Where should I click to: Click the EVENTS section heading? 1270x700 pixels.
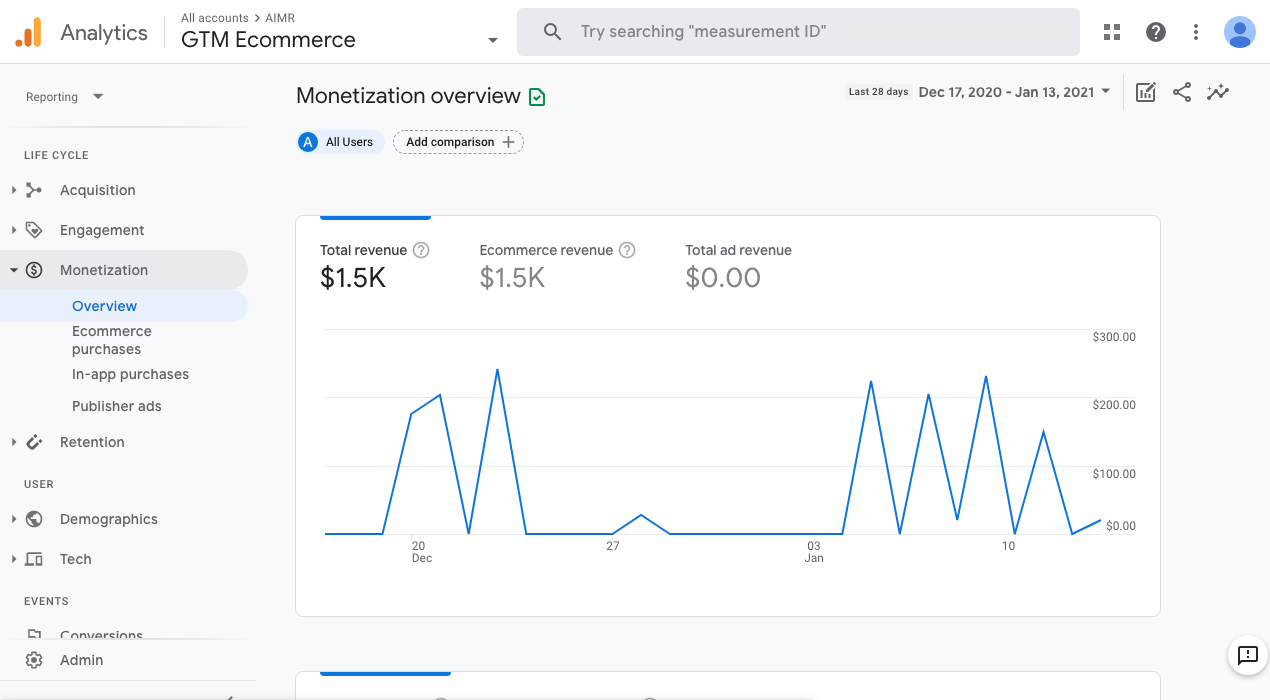46,601
